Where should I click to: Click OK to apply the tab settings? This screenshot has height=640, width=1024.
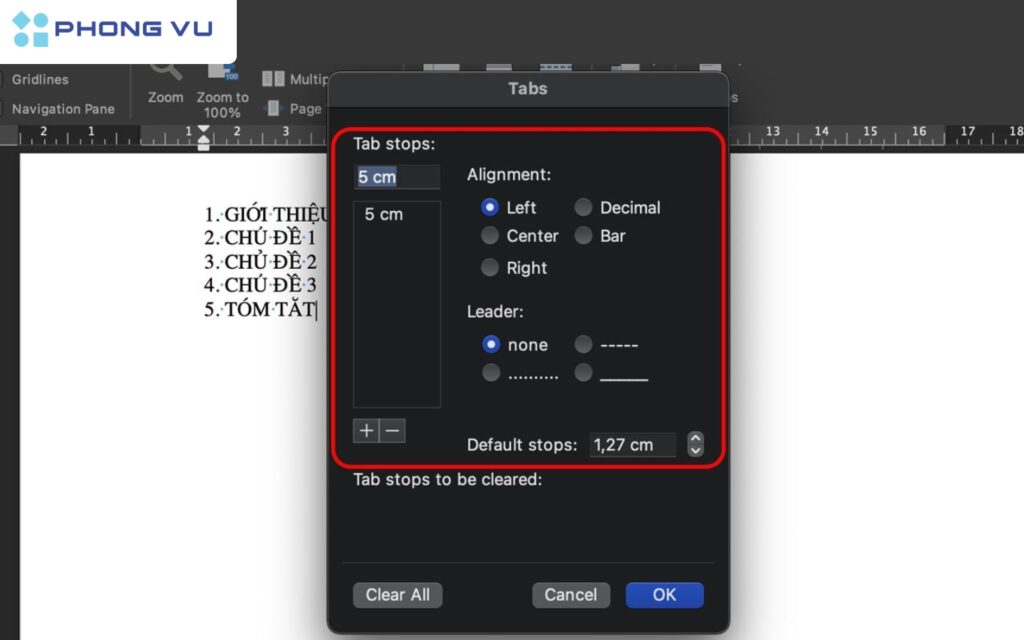664,595
